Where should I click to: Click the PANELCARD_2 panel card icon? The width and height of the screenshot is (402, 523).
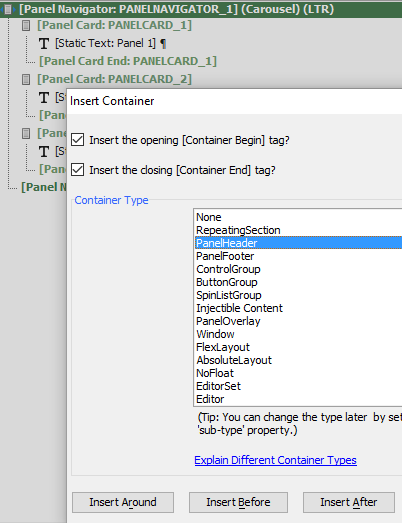click(x=26, y=79)
